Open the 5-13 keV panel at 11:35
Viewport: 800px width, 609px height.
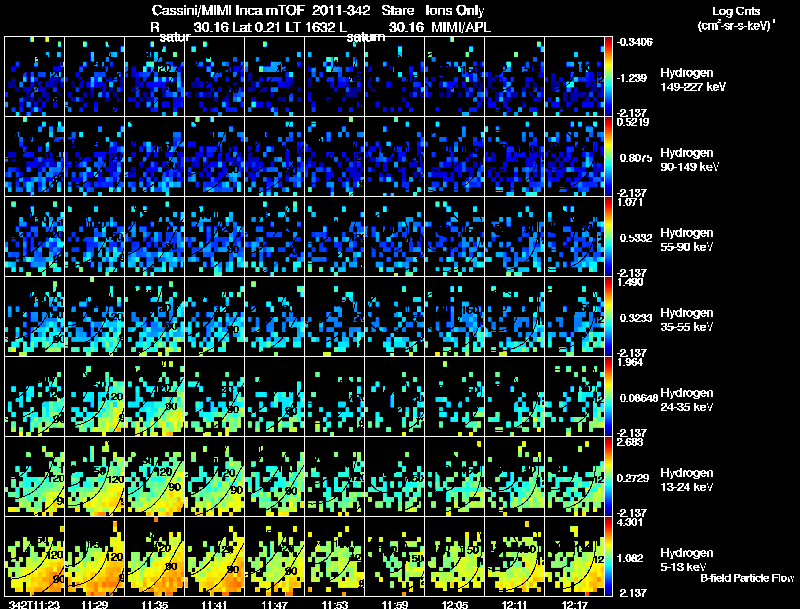[155, 556]
